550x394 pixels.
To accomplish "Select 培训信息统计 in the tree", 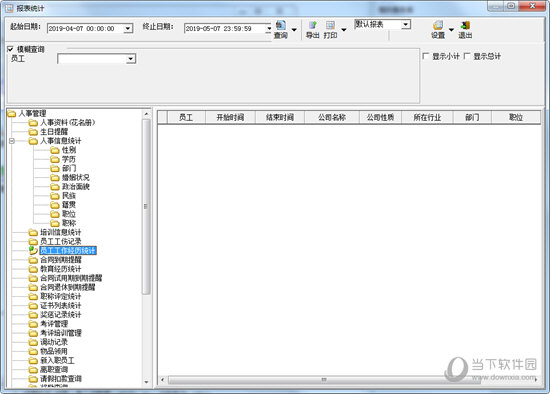I will point(55,232).
